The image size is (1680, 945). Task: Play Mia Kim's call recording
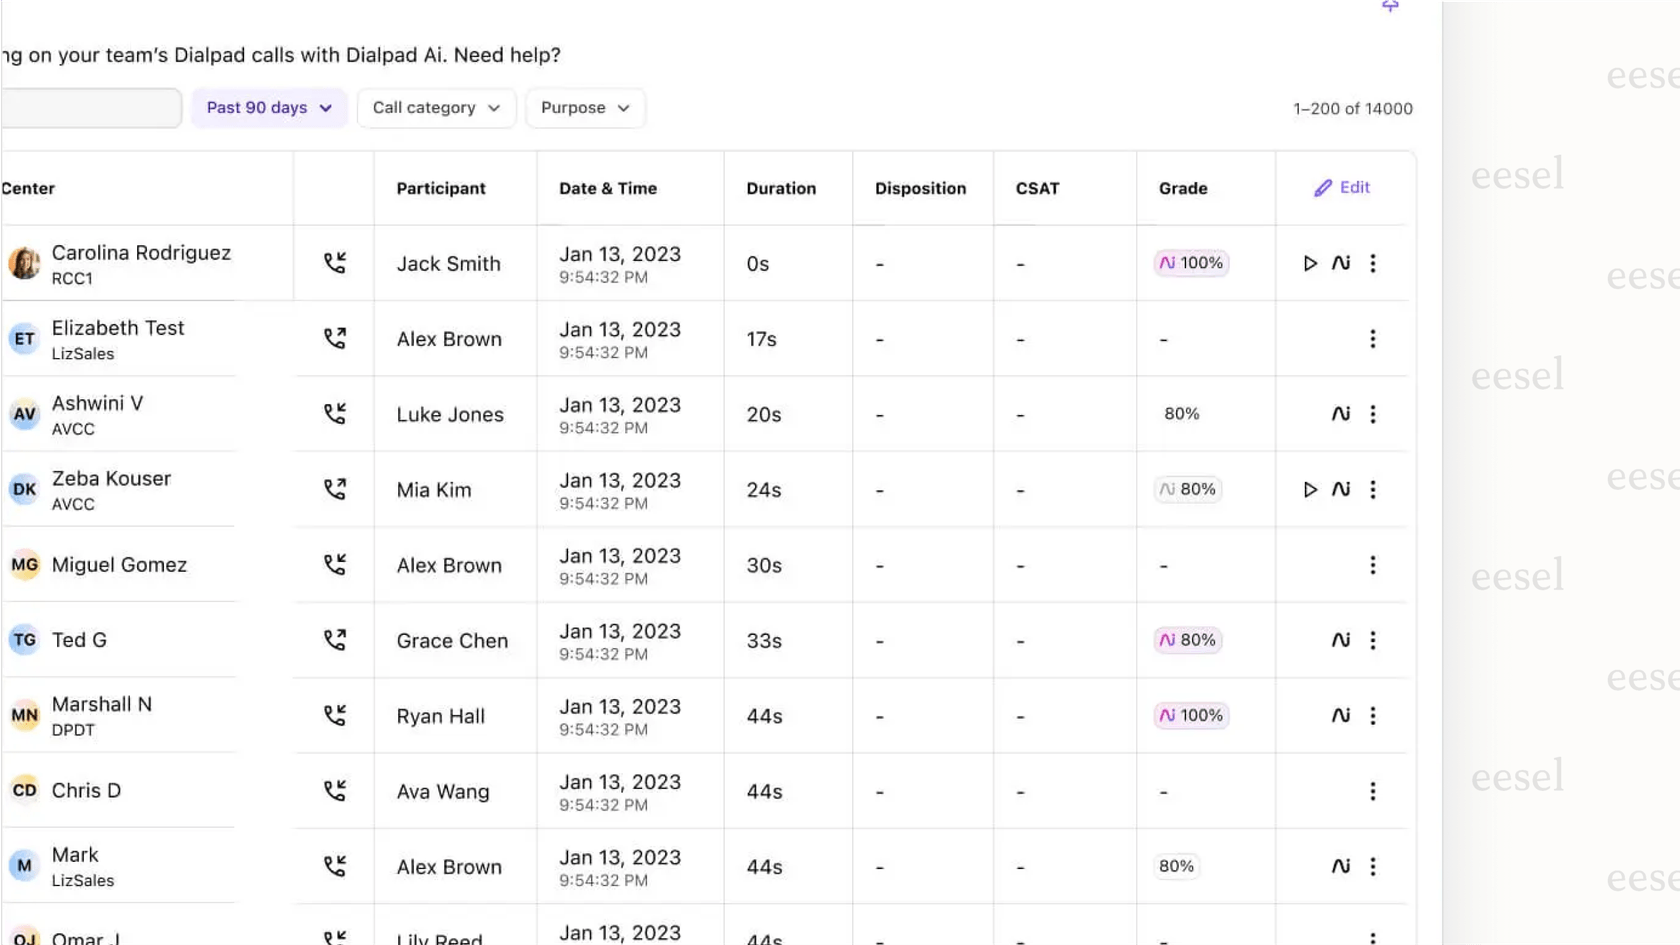[1310, 489]
